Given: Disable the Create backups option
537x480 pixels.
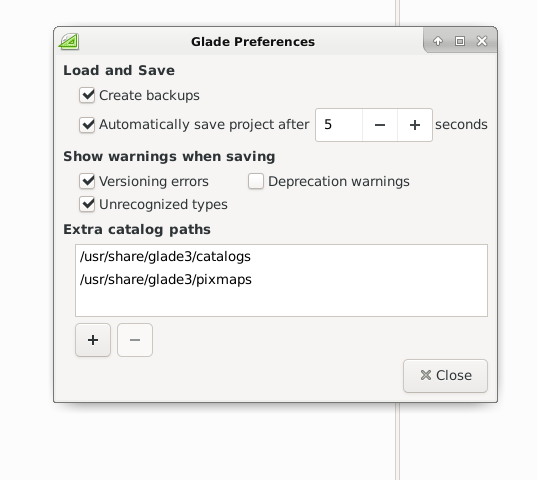Looking at the screenshot, I should (x=87, y=95).
